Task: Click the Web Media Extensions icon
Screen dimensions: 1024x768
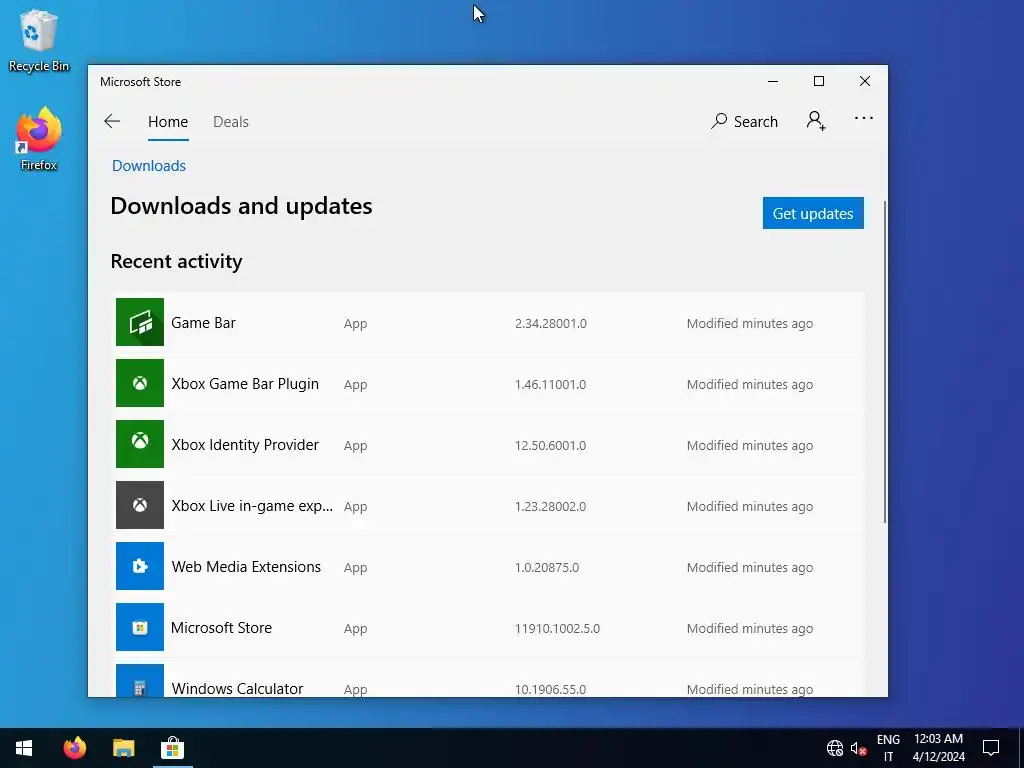Action: click(x=140, y=566)
